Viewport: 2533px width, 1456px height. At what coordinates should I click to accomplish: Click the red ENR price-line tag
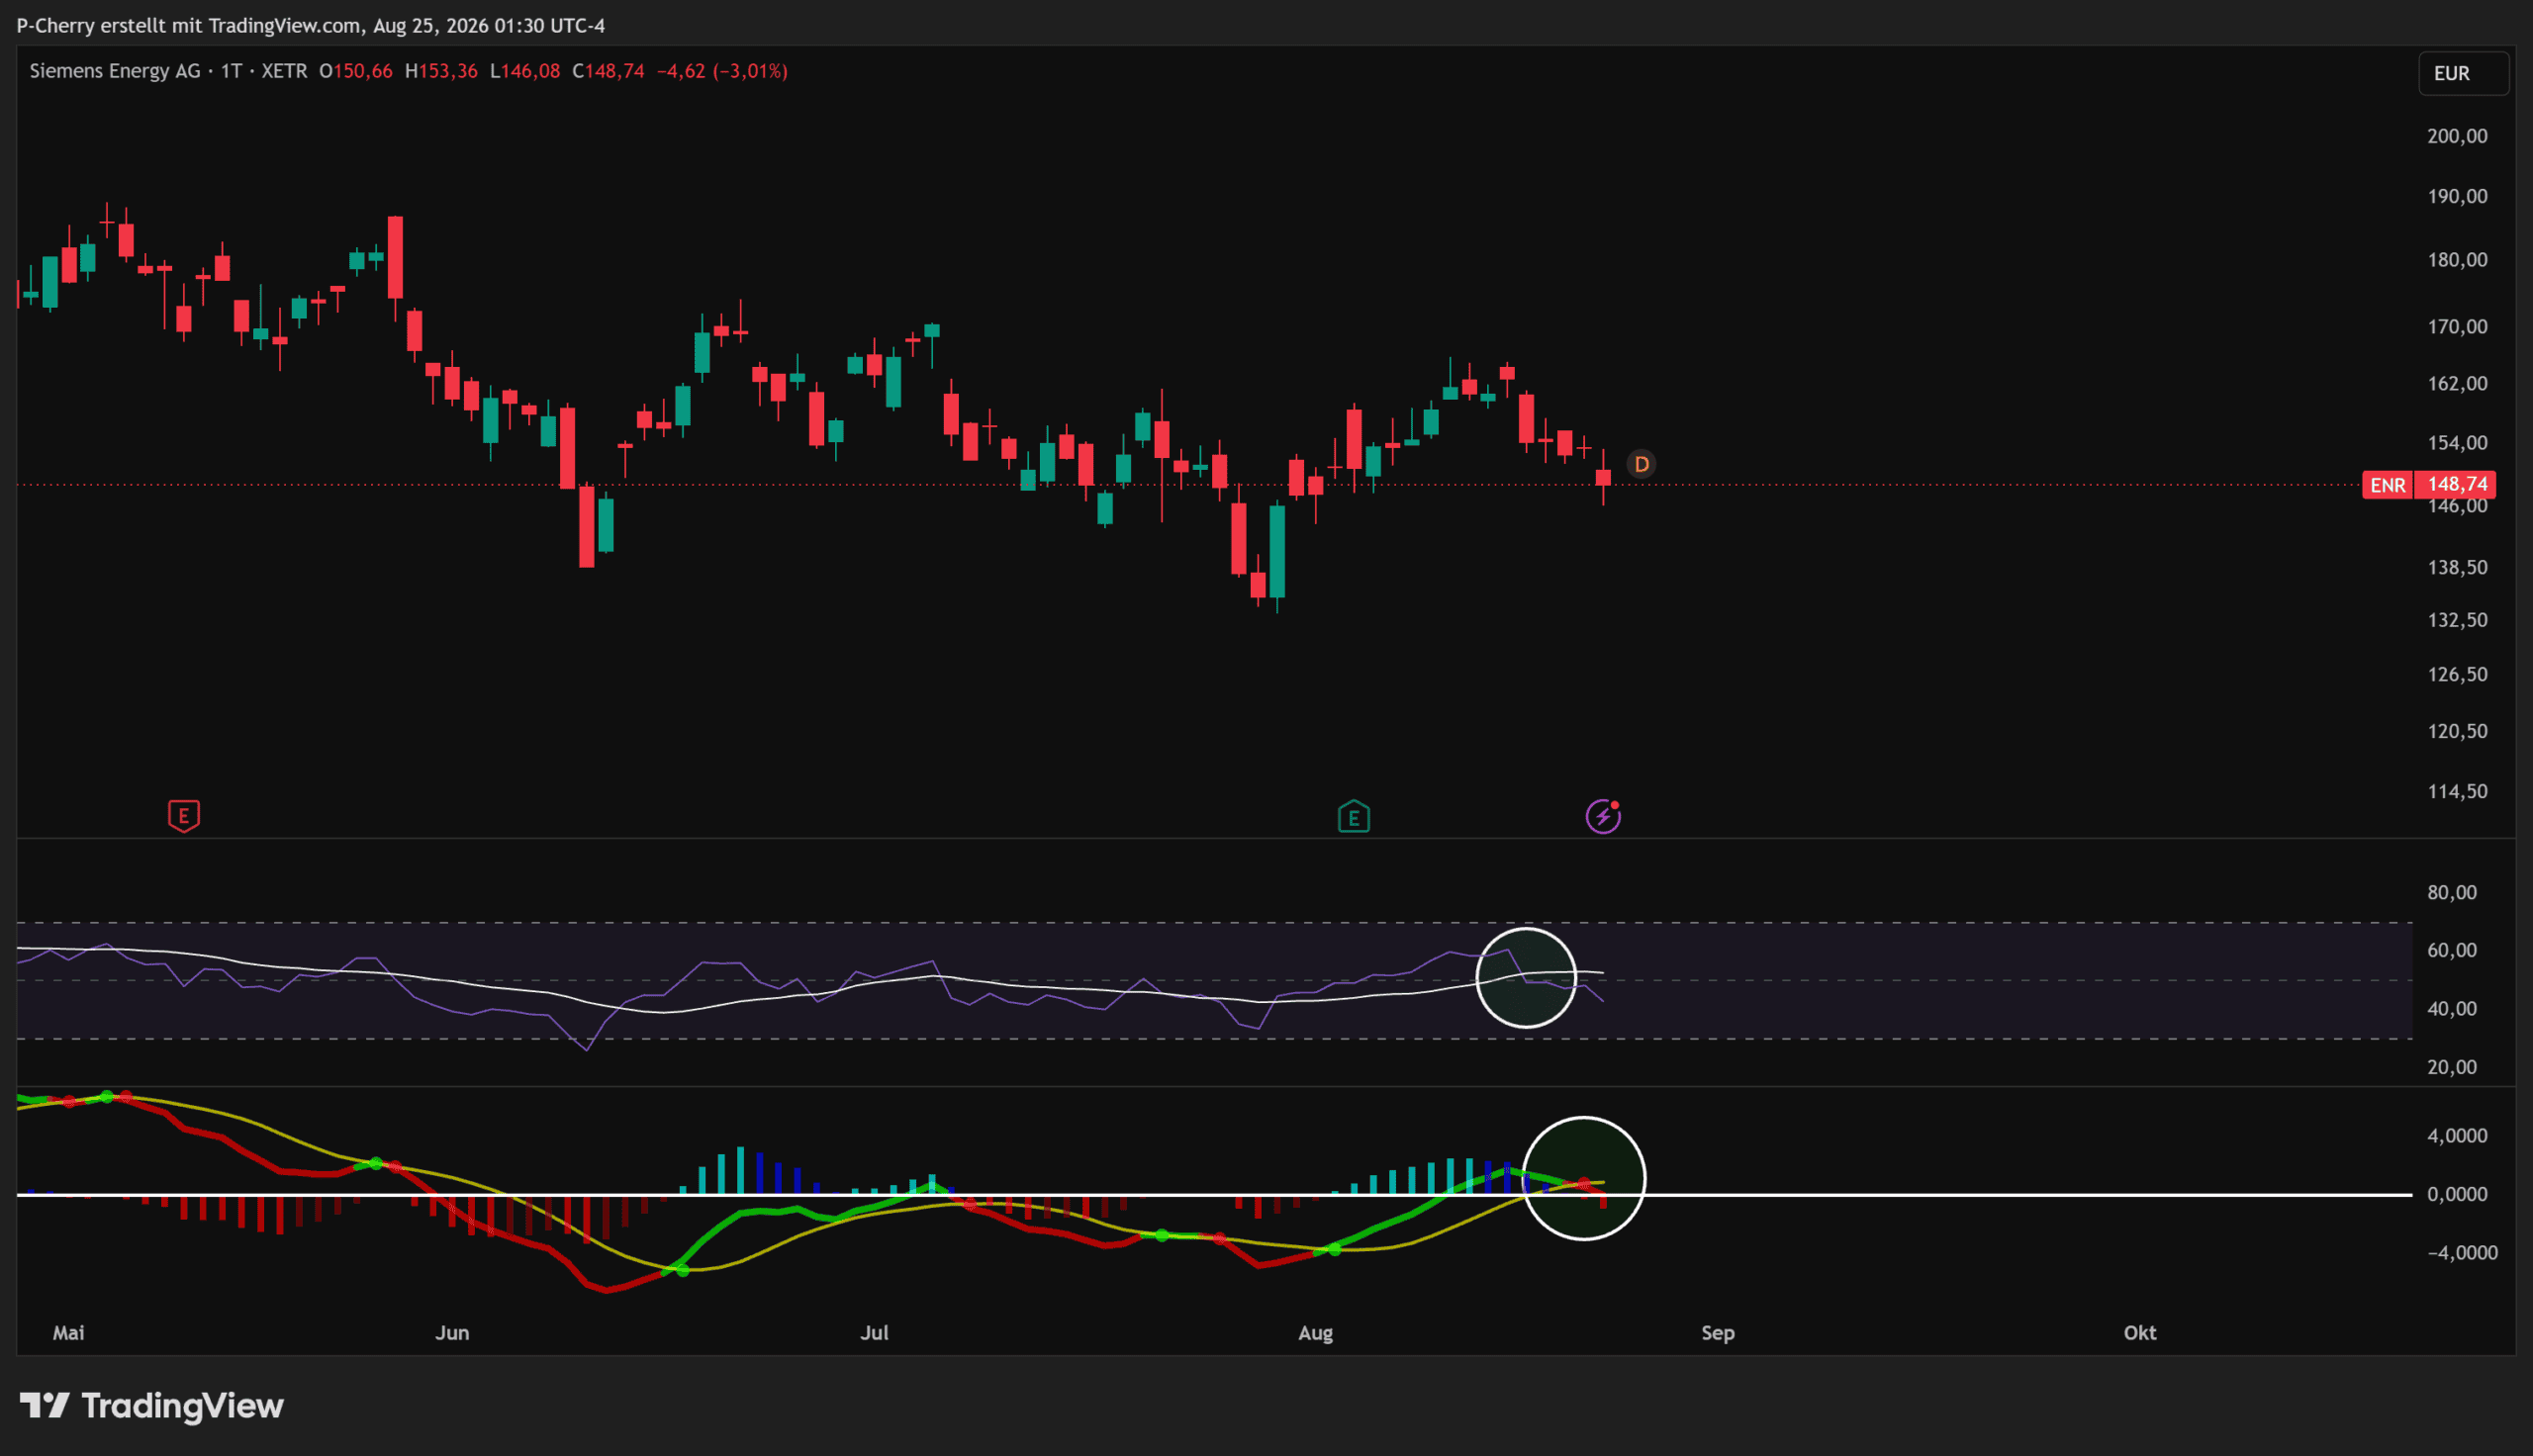2387,485
